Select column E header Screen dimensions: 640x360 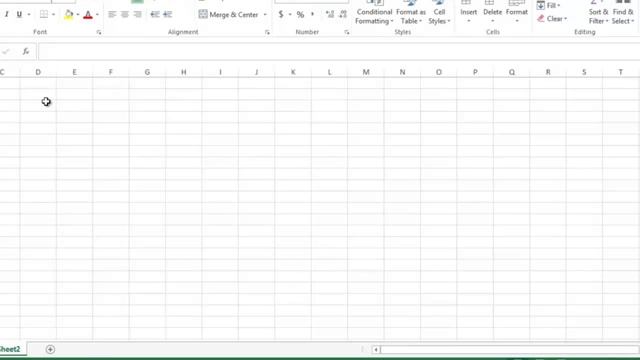coord(74,72)
